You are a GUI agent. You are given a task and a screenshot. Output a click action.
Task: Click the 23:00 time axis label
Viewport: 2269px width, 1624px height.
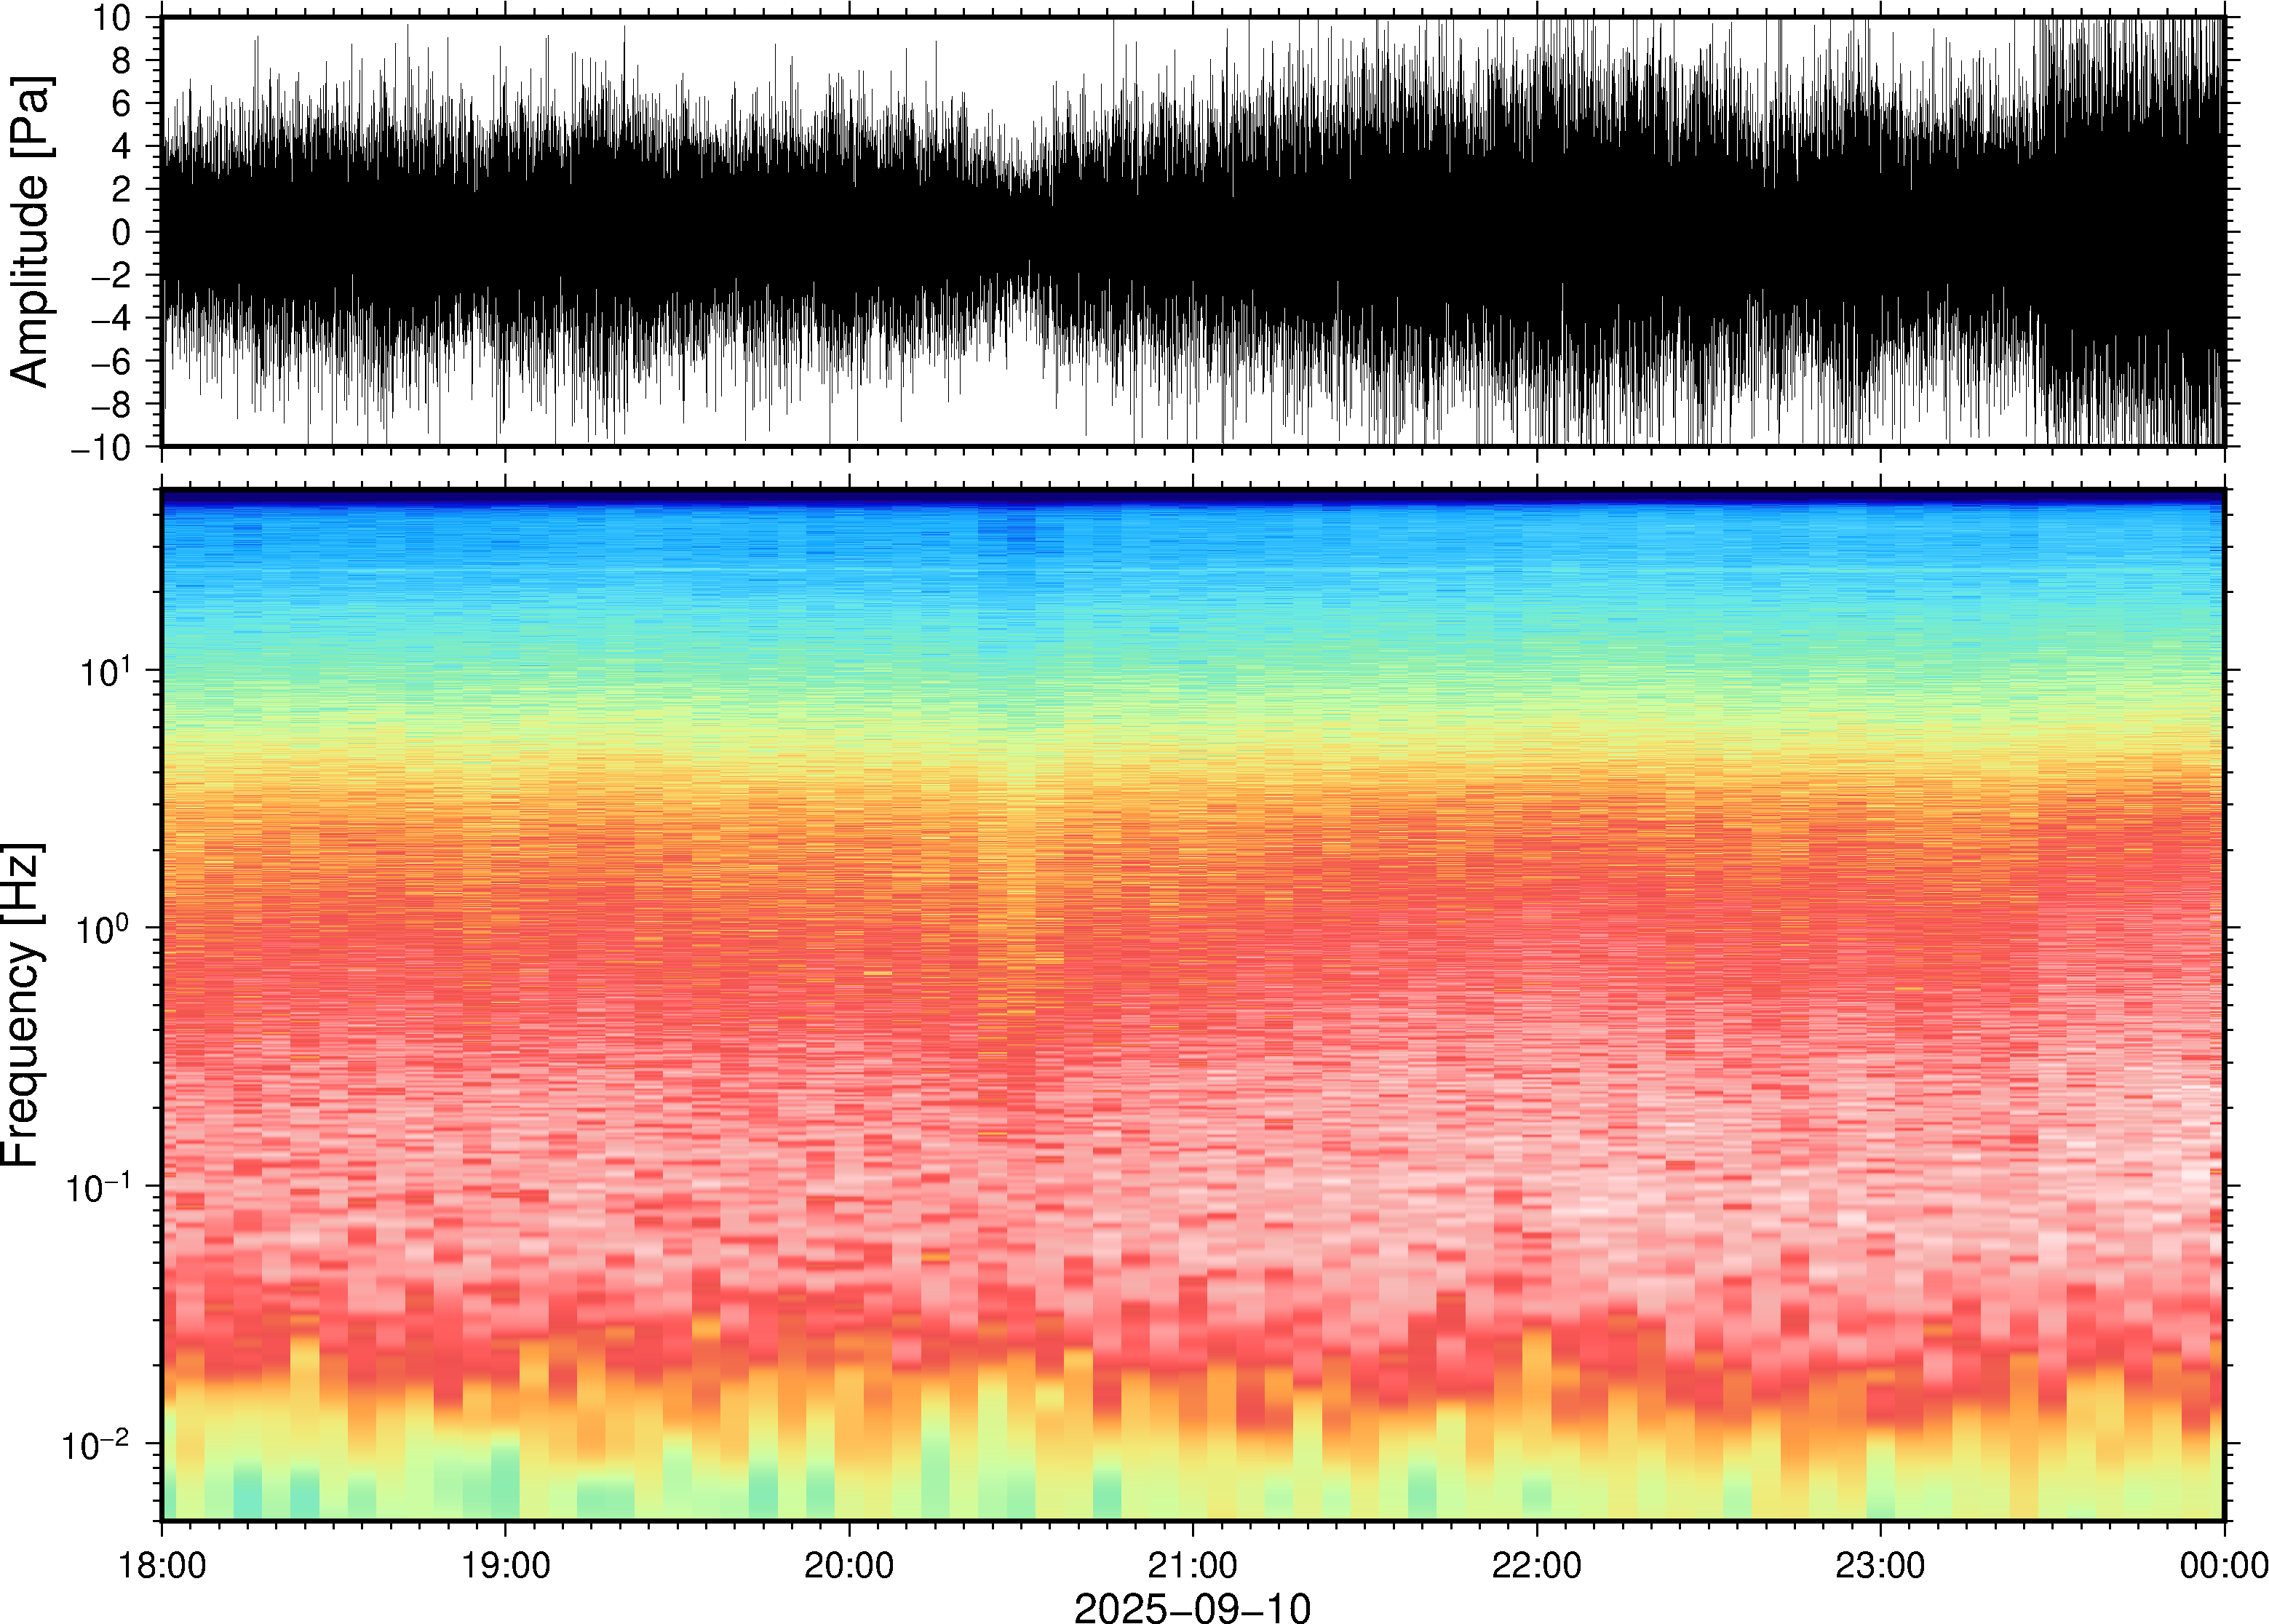tap(1879, 1565)
